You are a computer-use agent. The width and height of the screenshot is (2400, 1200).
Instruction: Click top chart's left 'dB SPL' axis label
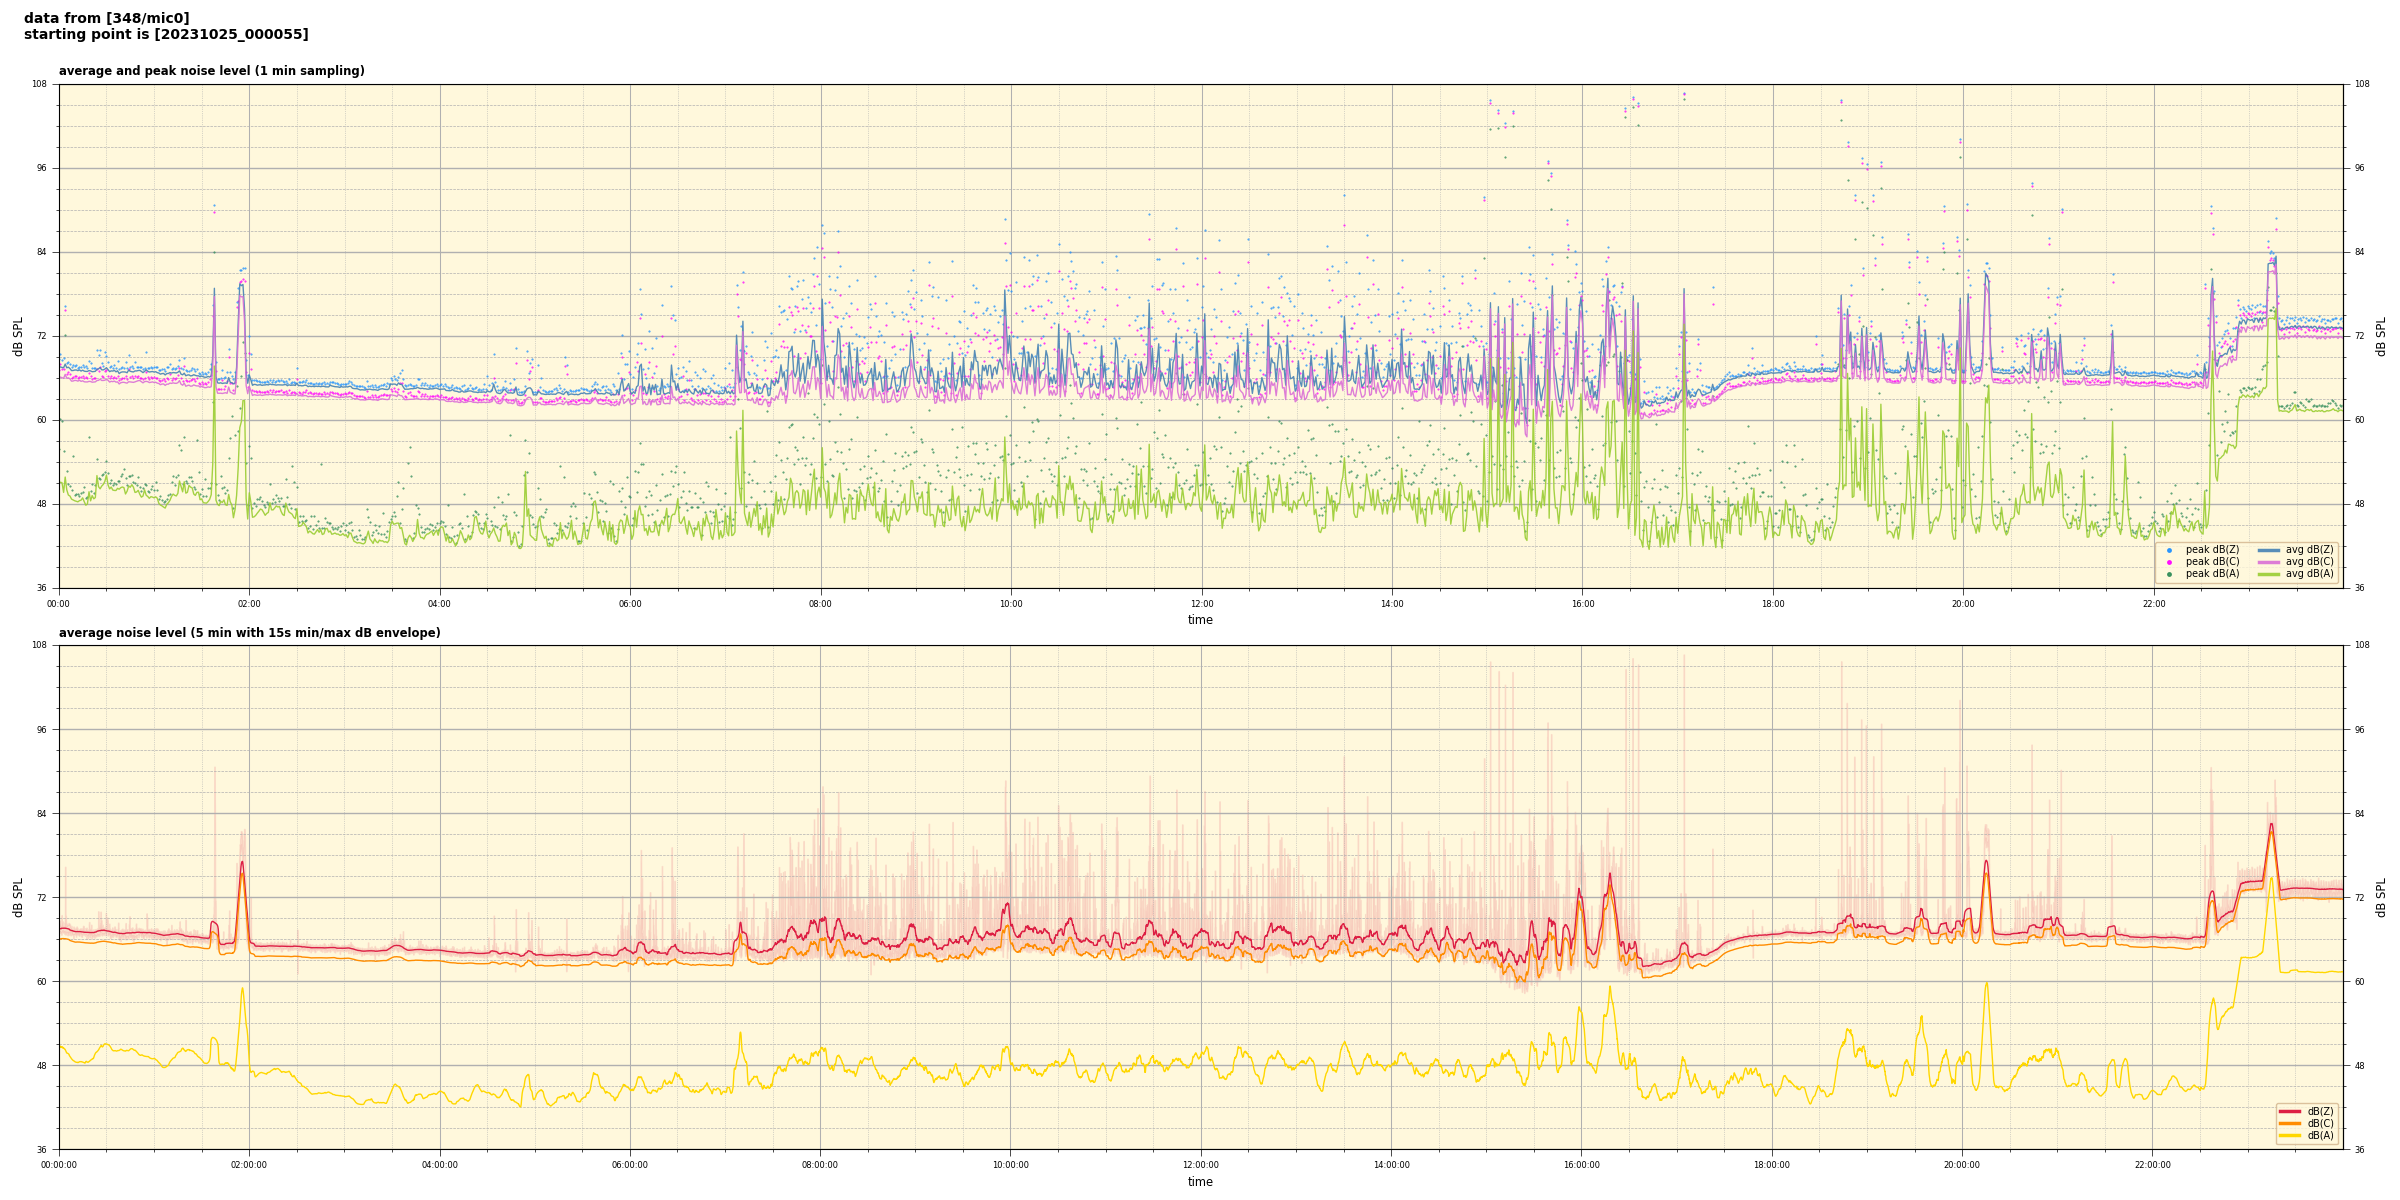click(18, 336)
